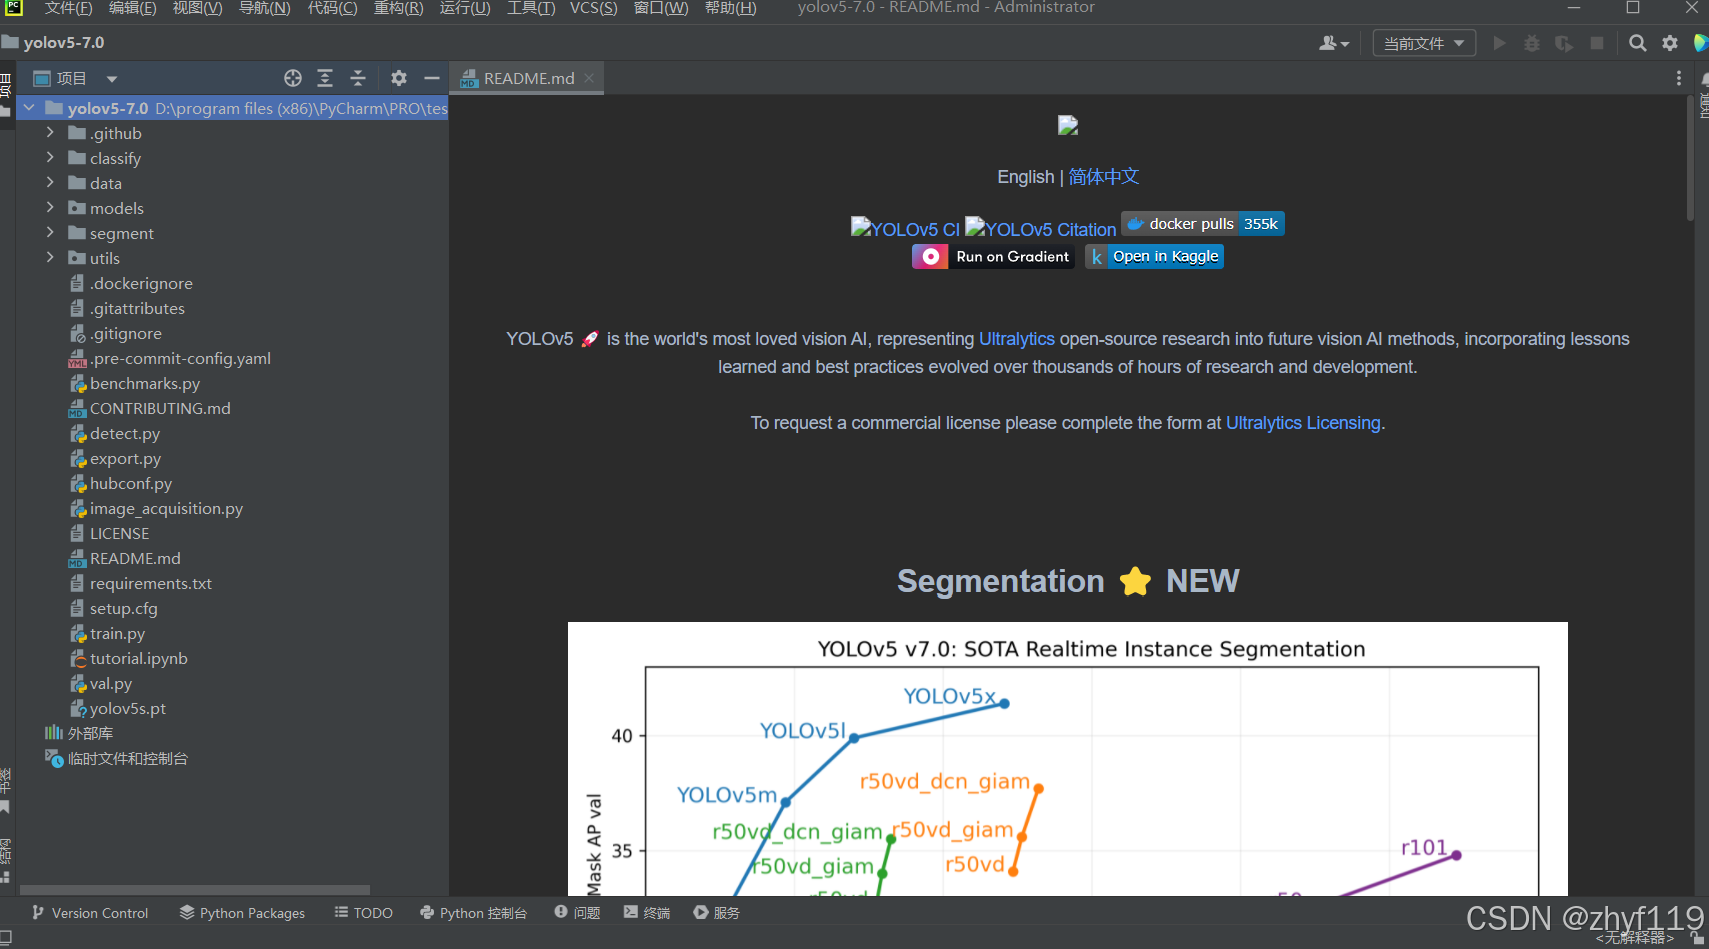Expand the data folder
This screenshot has width=1709, height=949.
point(50,183)
